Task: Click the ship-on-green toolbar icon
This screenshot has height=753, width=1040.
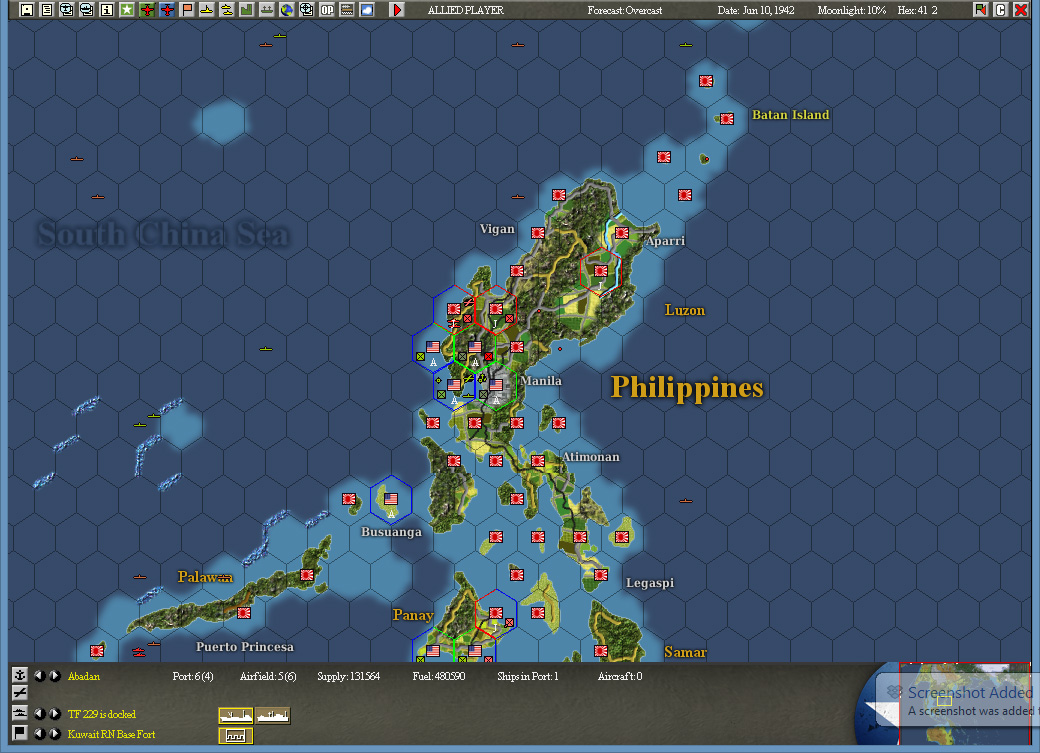Action: coord(267,9)
